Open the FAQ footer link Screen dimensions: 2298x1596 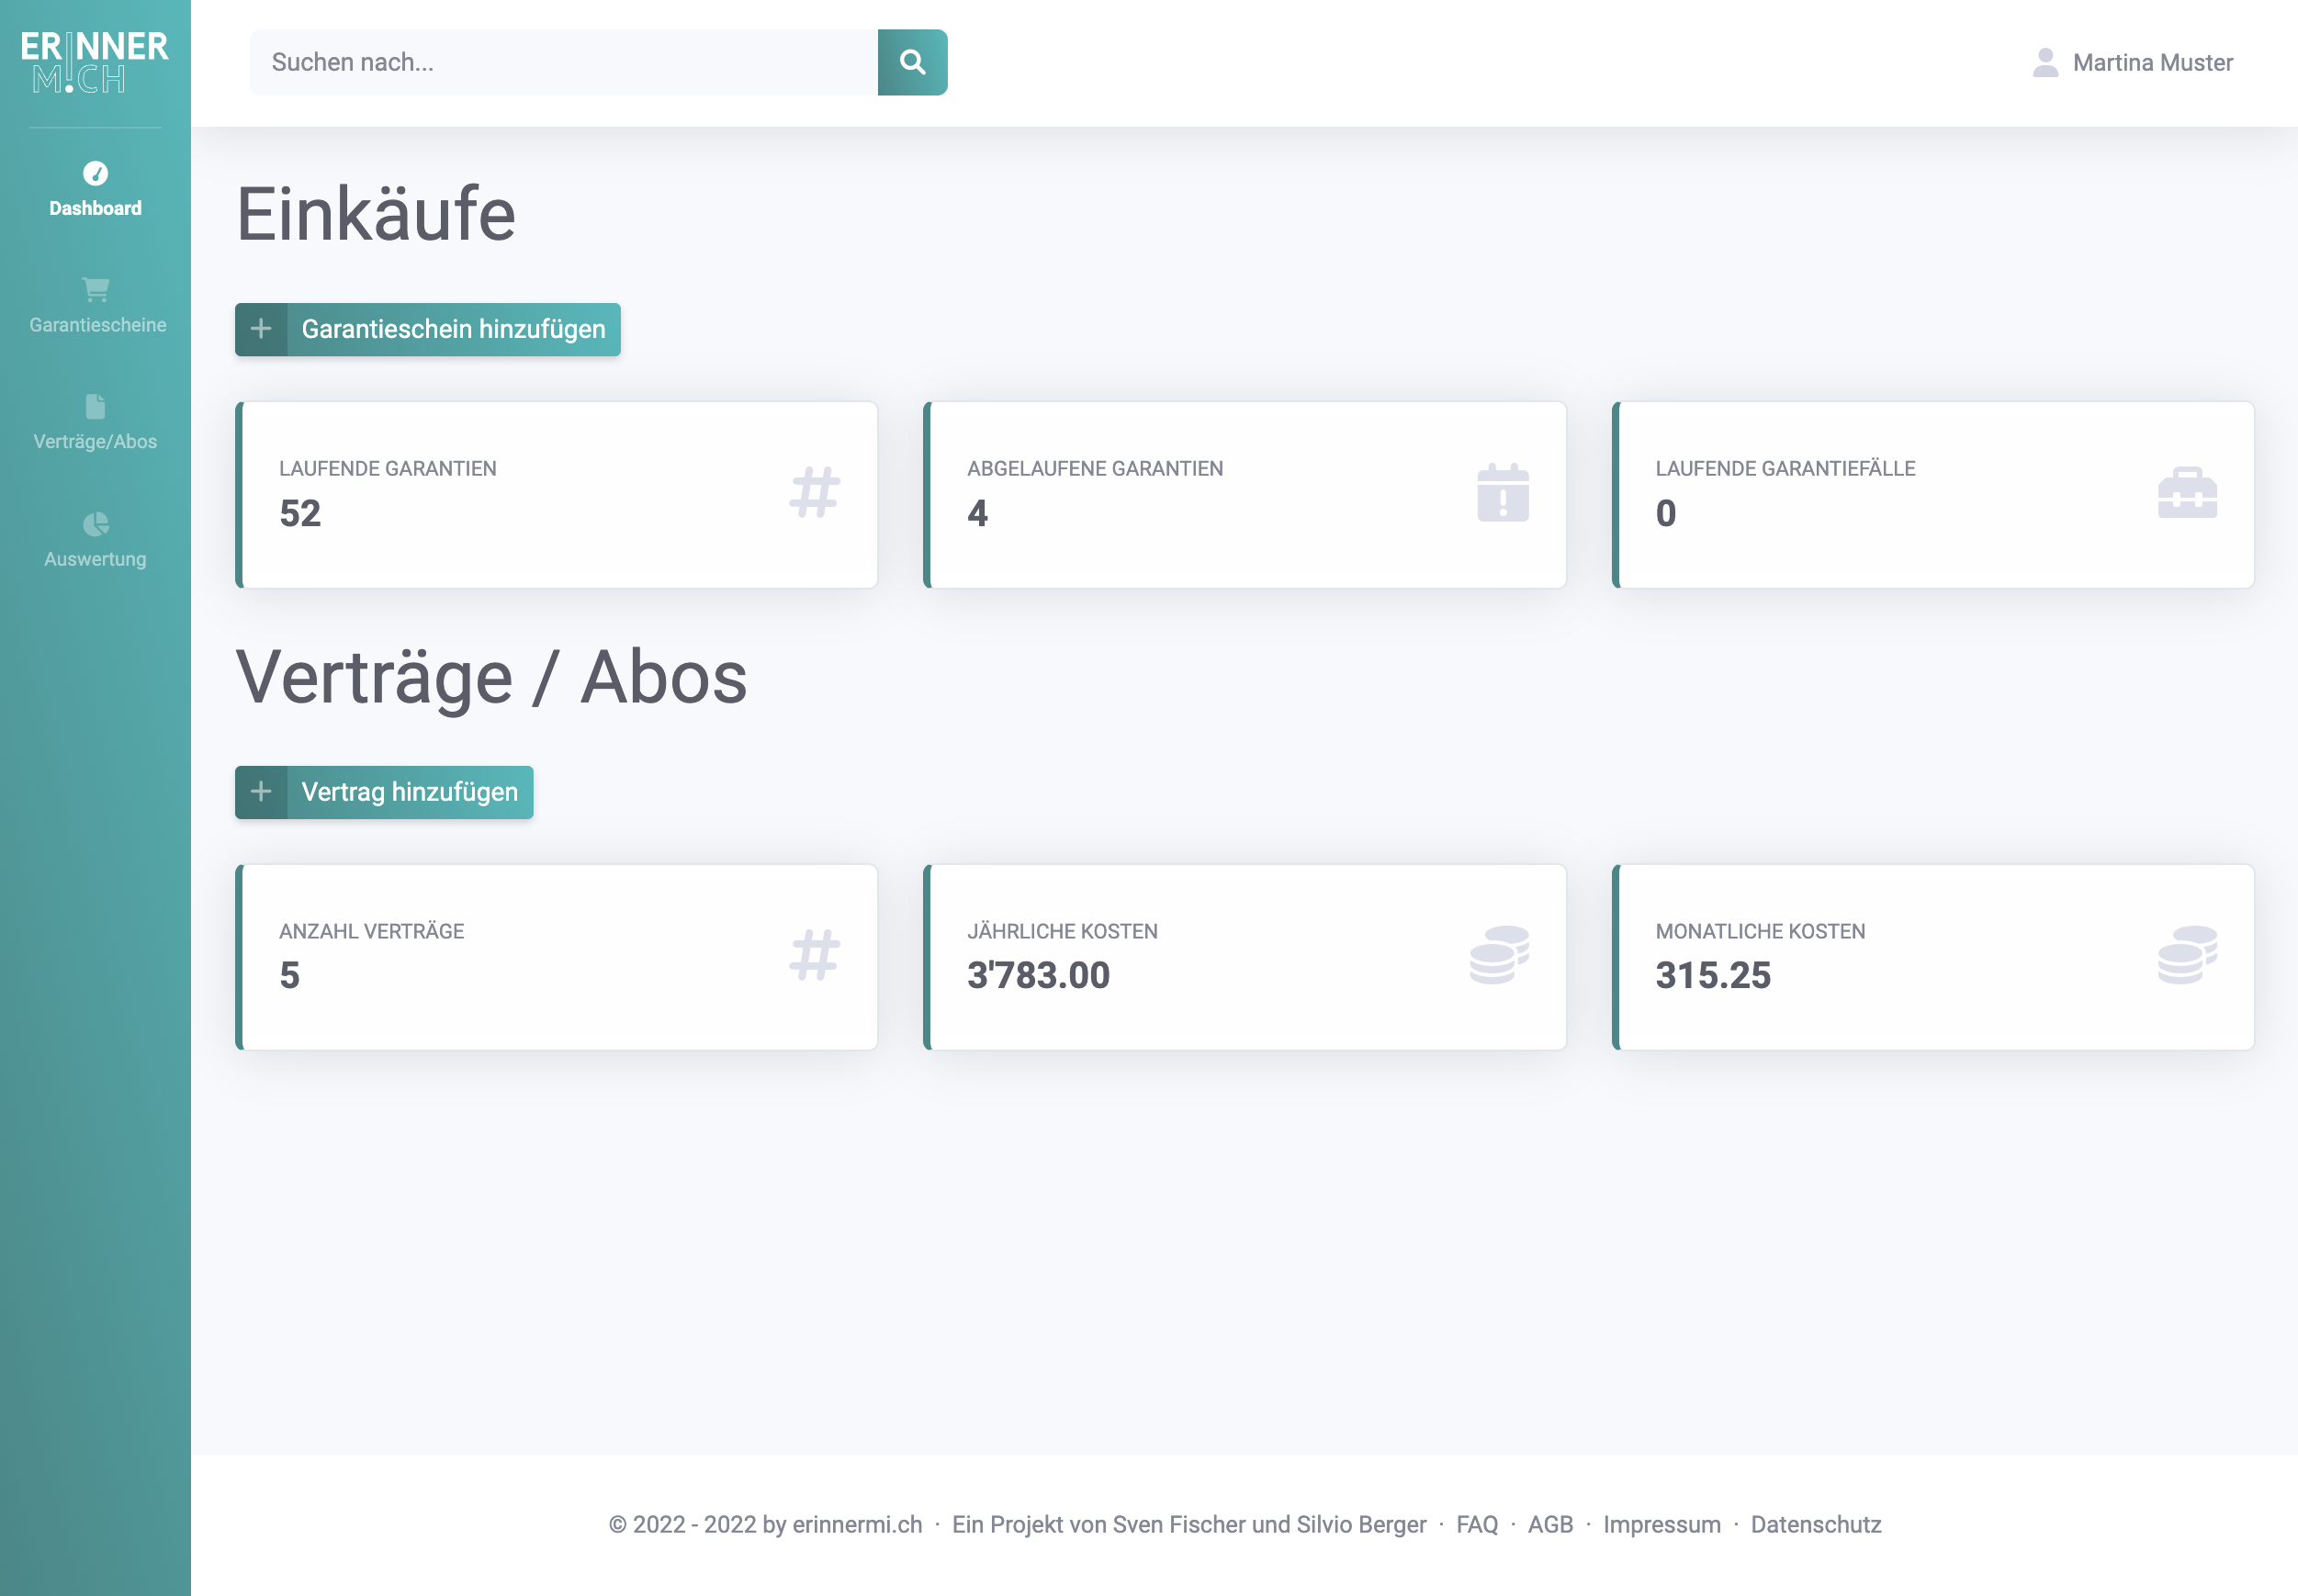1476,1524
